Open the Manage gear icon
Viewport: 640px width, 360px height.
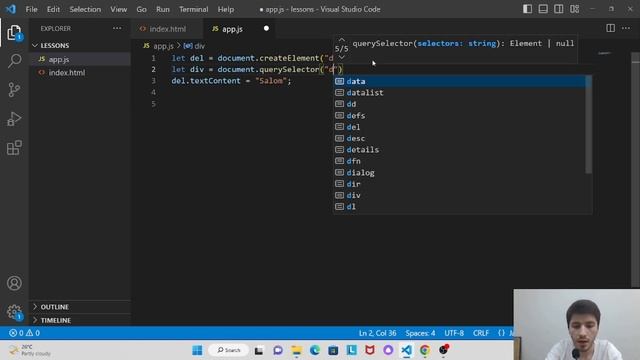14,312
